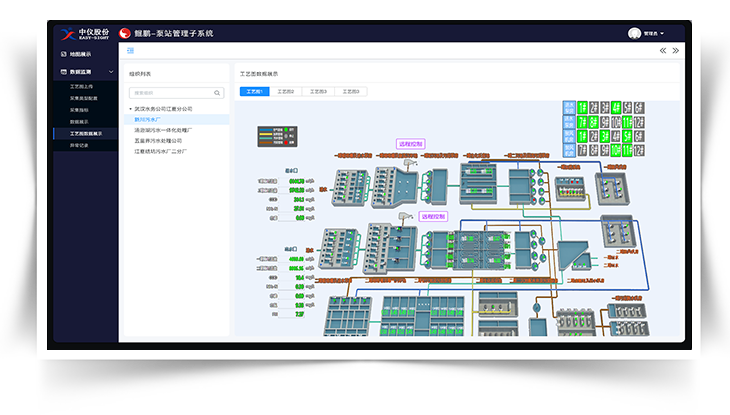Click the user avatar icon at top right
This screenshot has width=730, height=415.
(634, 33)
